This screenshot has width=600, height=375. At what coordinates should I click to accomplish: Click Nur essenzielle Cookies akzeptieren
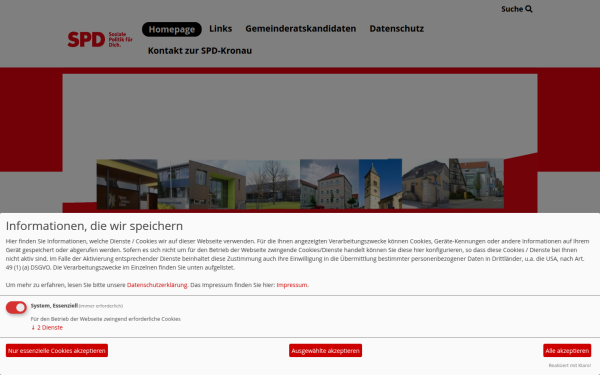click(x=57, y=351)
